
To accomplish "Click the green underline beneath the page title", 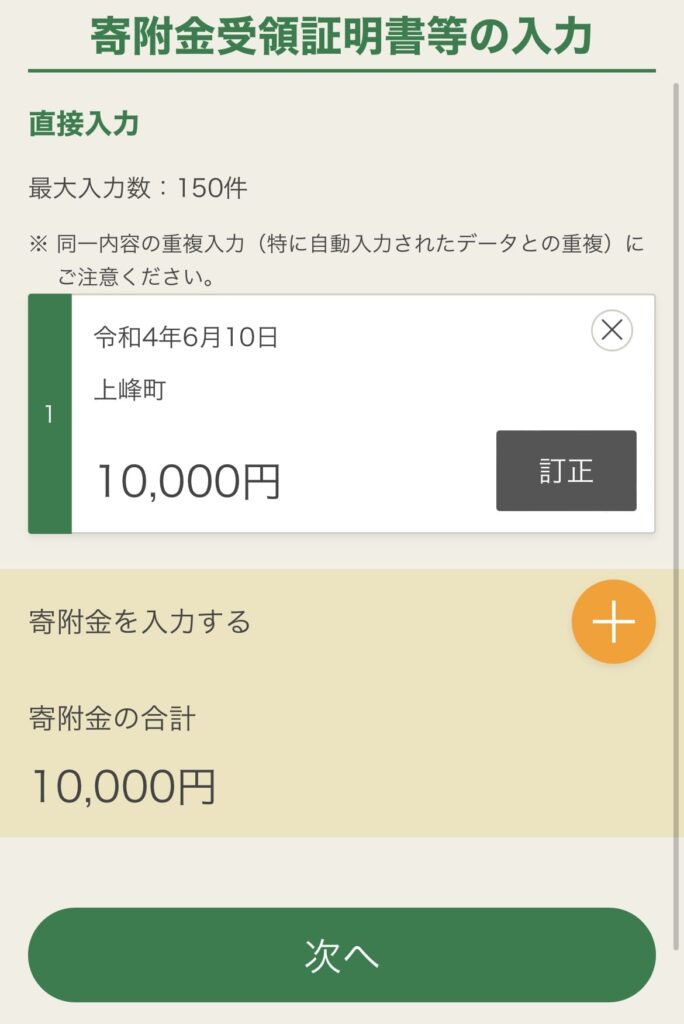I will pos(341,71).
